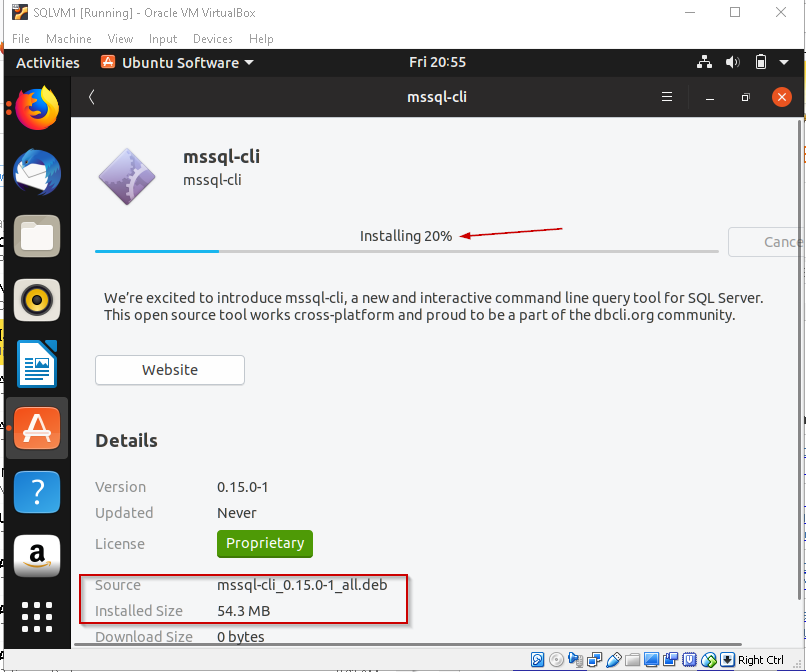Click source 'mssql-cli_0.15.0-1_all.deb'

[x=302, y=585]
